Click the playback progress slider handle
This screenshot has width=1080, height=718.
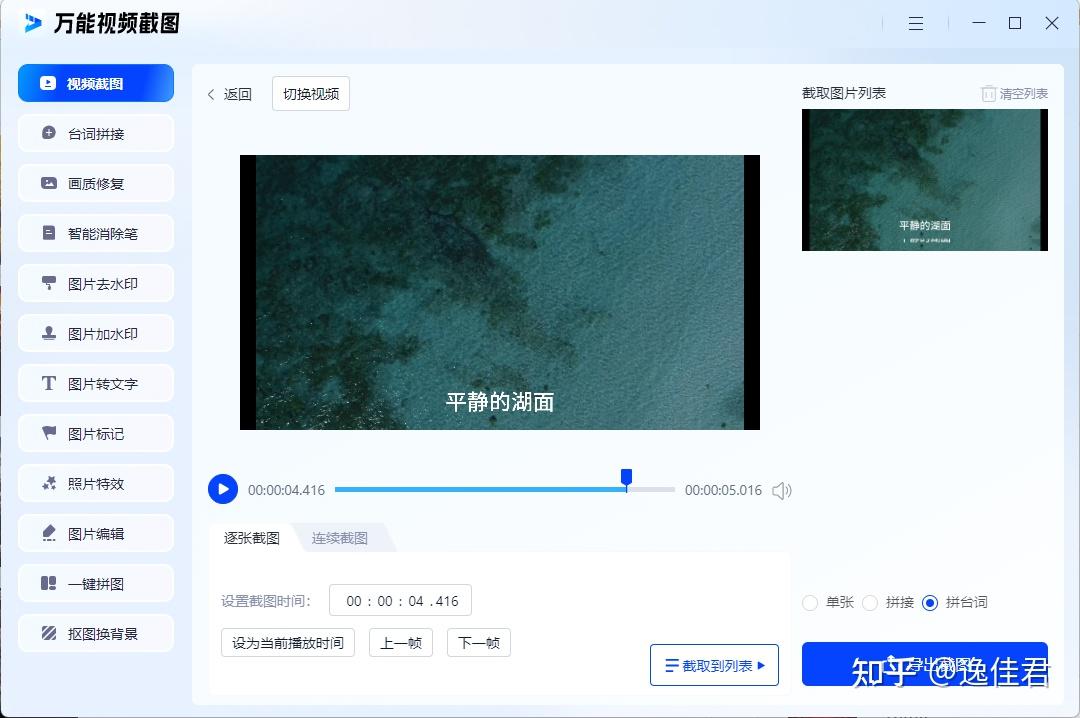tap(626, 479)
